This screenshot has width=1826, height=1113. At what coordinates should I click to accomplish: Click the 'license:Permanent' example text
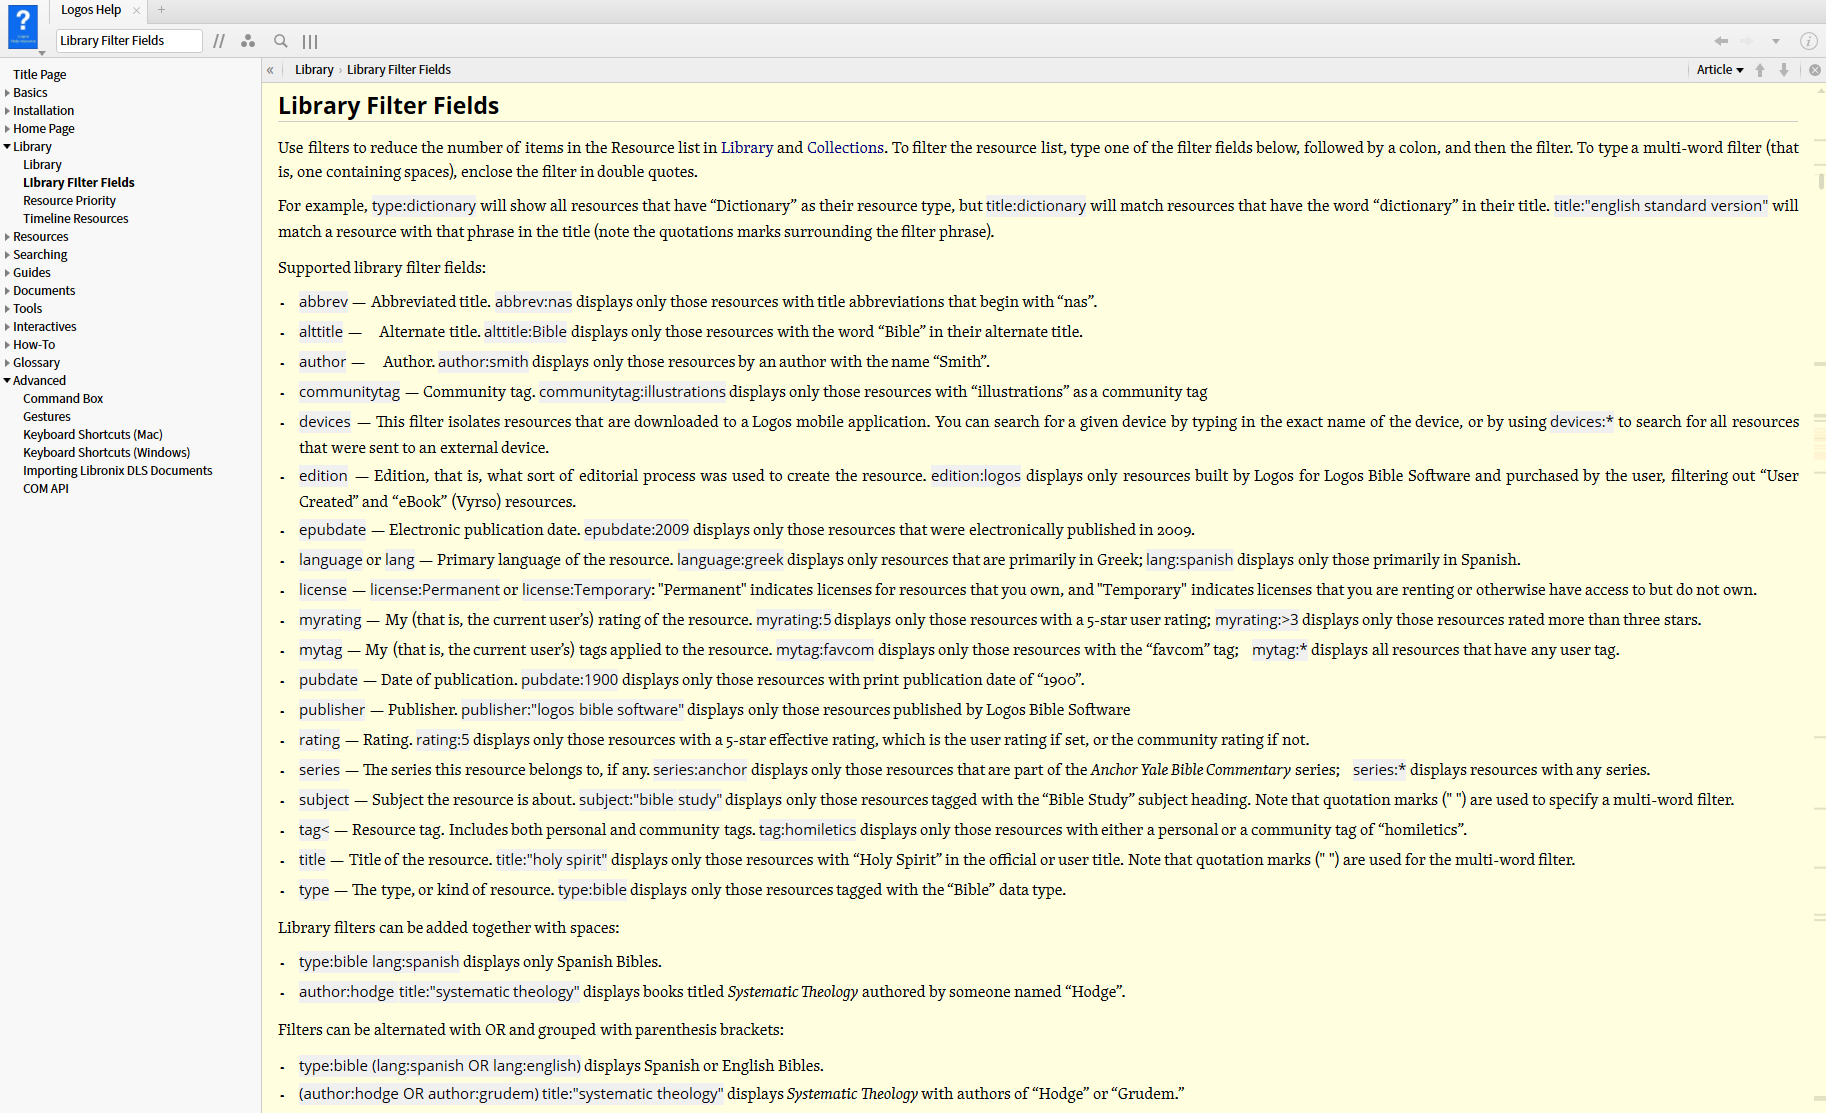coord(434,590)
